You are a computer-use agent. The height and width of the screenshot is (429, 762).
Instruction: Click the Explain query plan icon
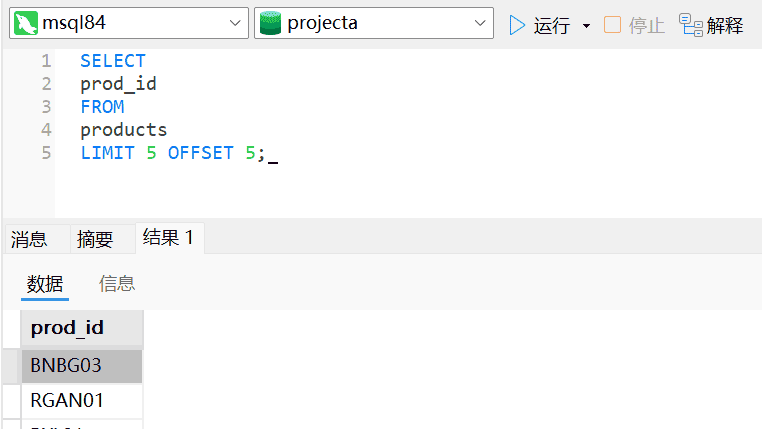[690, 24]
